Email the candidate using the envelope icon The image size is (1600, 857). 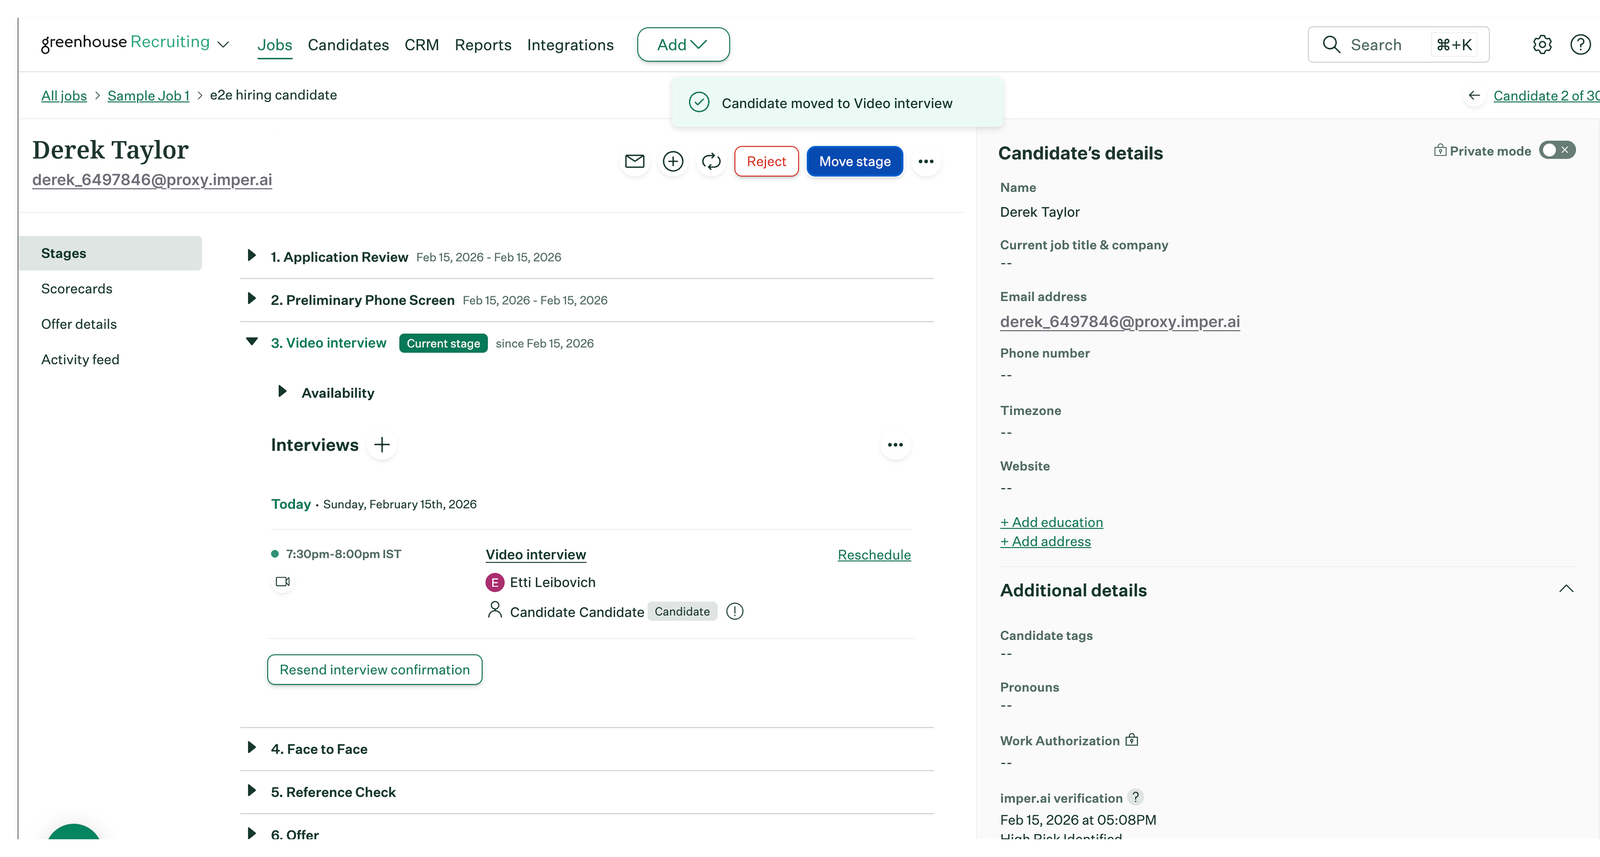pos(635,161)
